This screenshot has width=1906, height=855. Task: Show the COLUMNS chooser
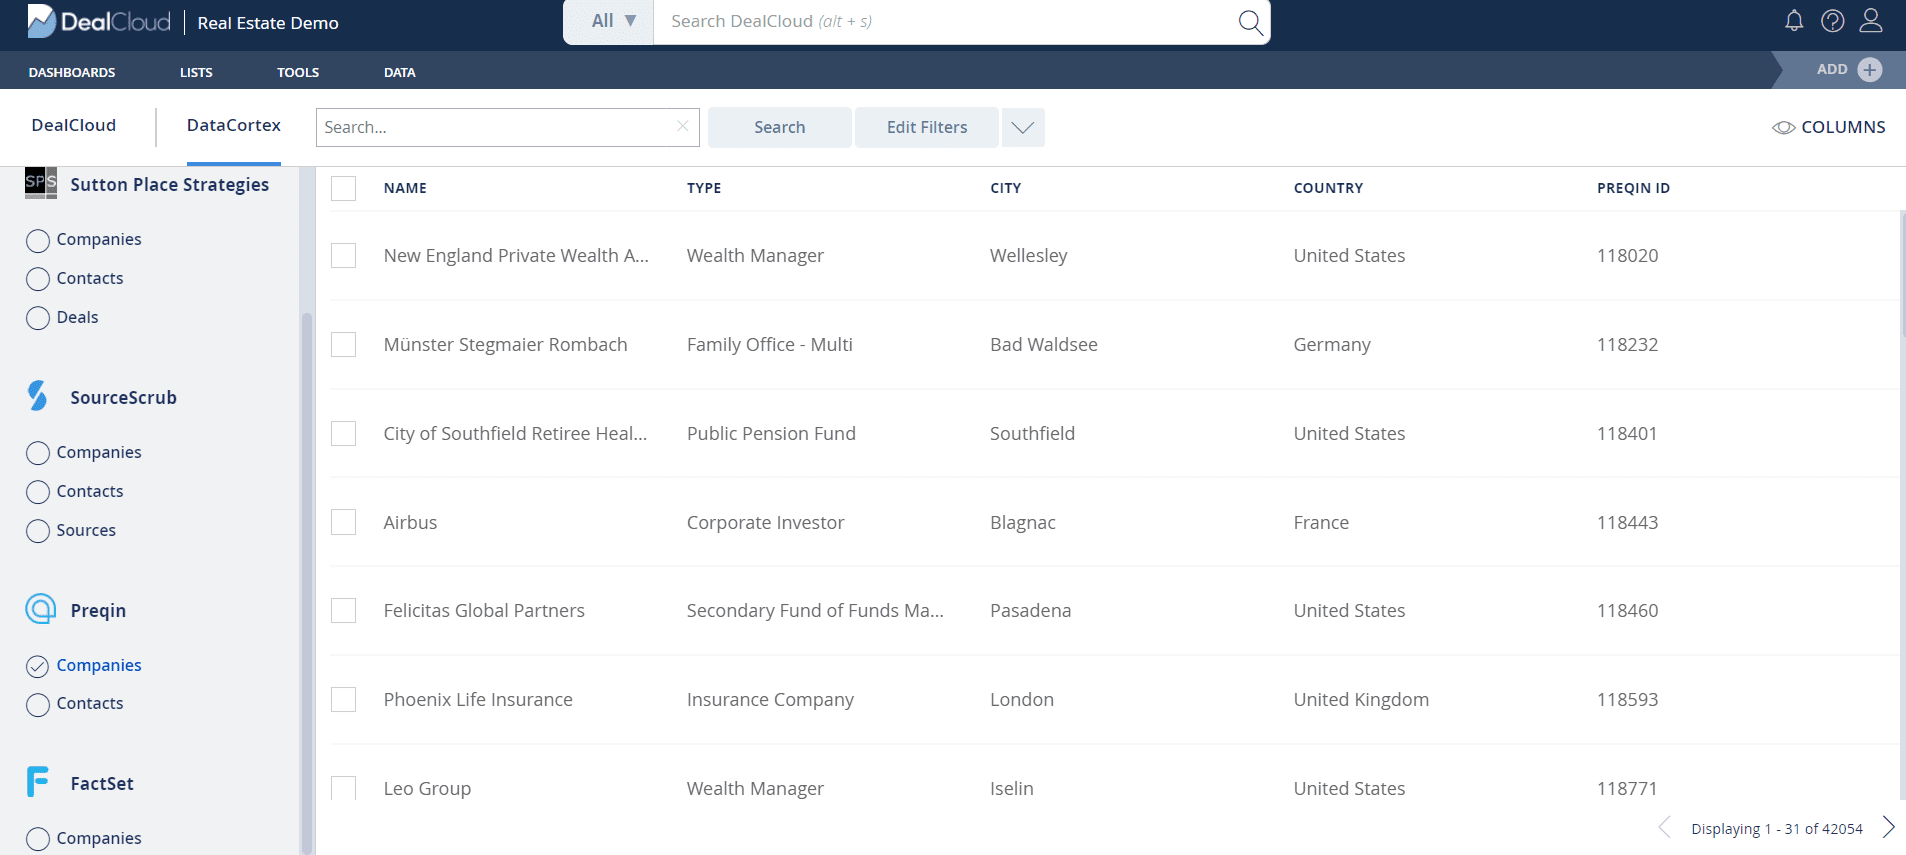pyautogui.click(x=1829, y=127)
